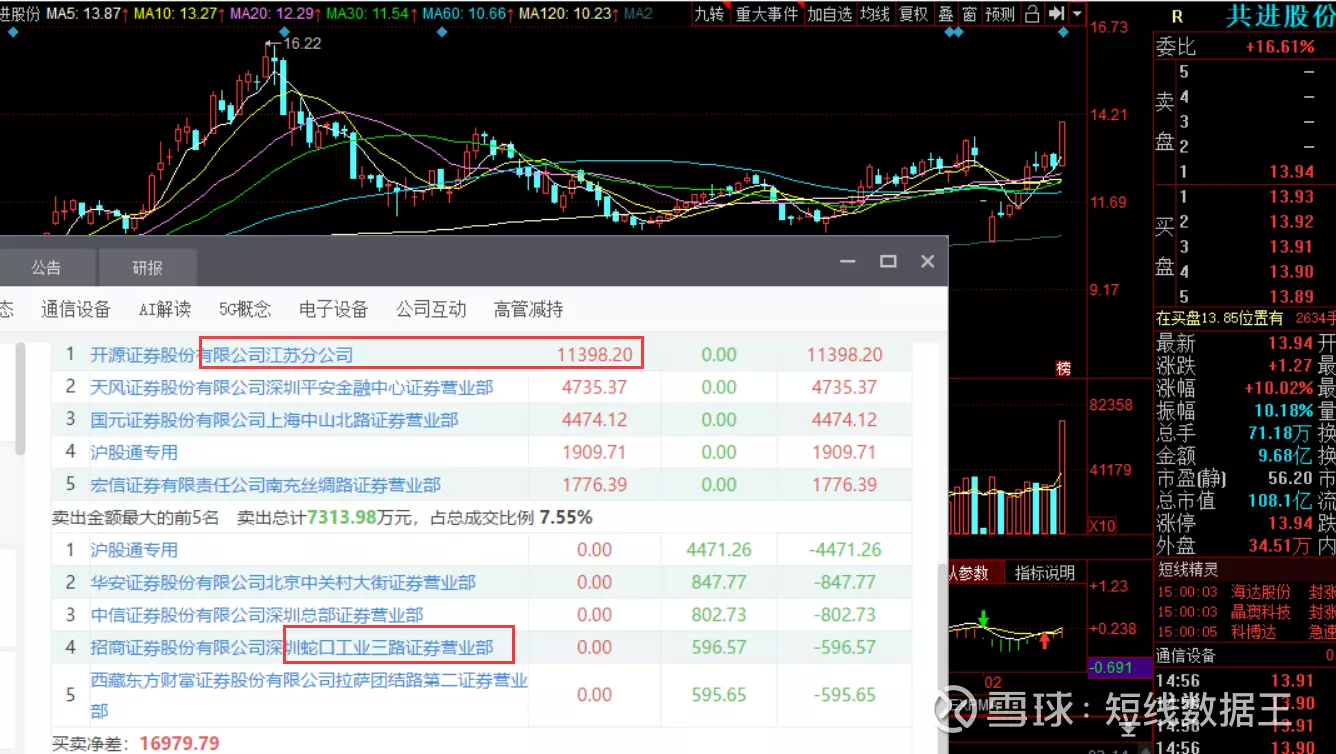The width and height of the screenshot is (1336, 754).
Task: Open sell-side 沪股通专用 link
Action: tap(134, 550)
